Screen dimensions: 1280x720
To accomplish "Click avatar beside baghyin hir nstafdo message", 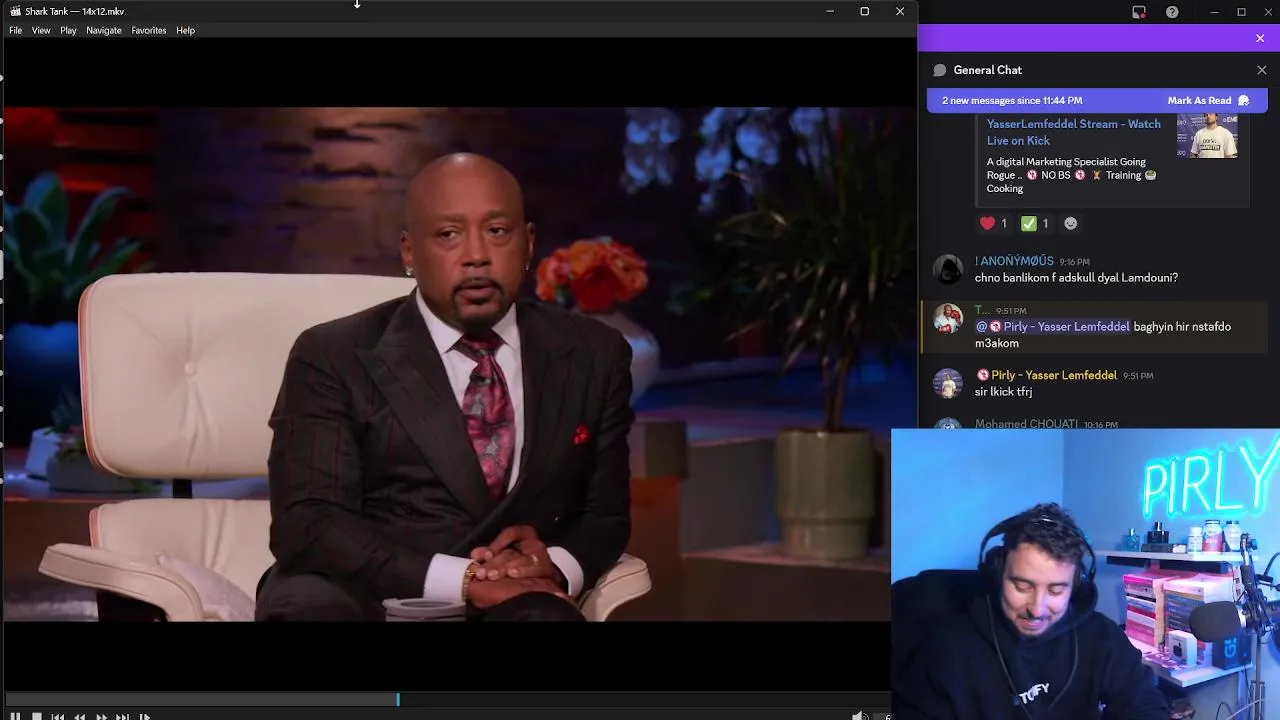I will (947, 318).
